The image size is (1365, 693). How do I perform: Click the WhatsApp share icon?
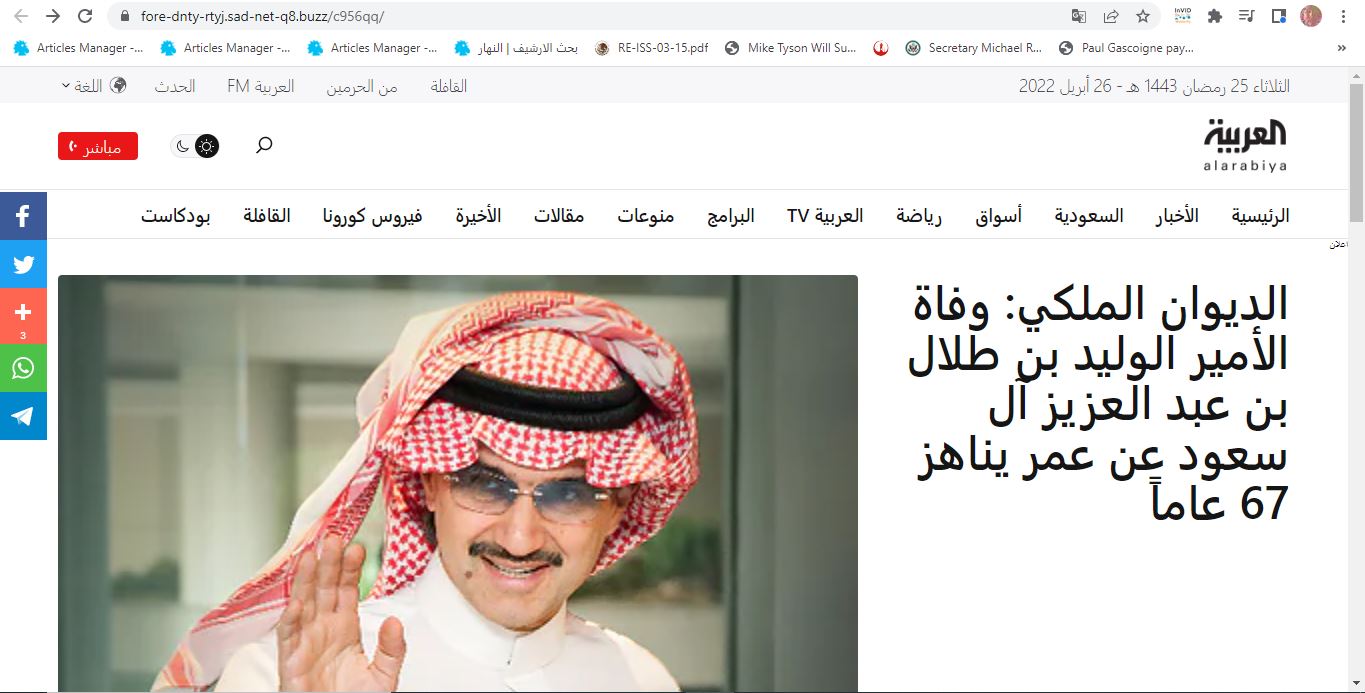point(23,367)
